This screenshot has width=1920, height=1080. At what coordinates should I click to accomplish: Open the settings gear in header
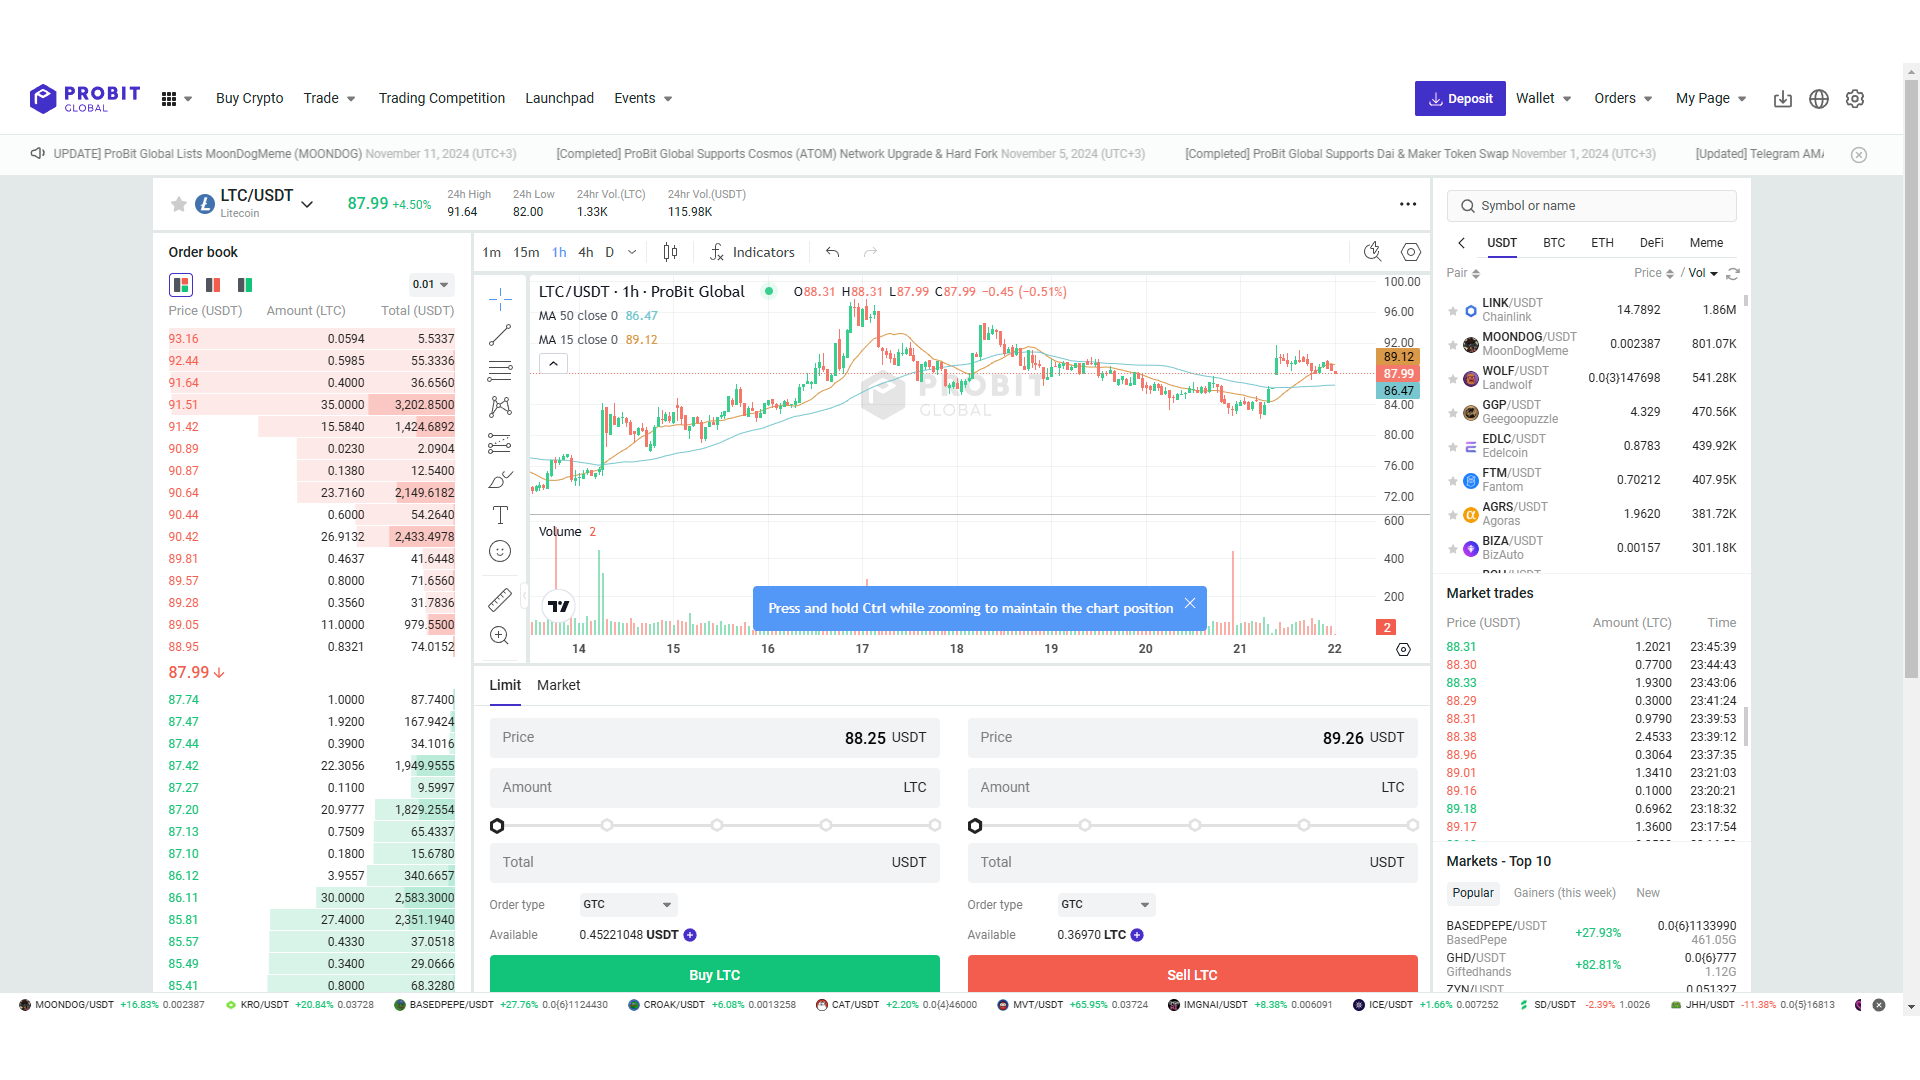point(1855,99)
